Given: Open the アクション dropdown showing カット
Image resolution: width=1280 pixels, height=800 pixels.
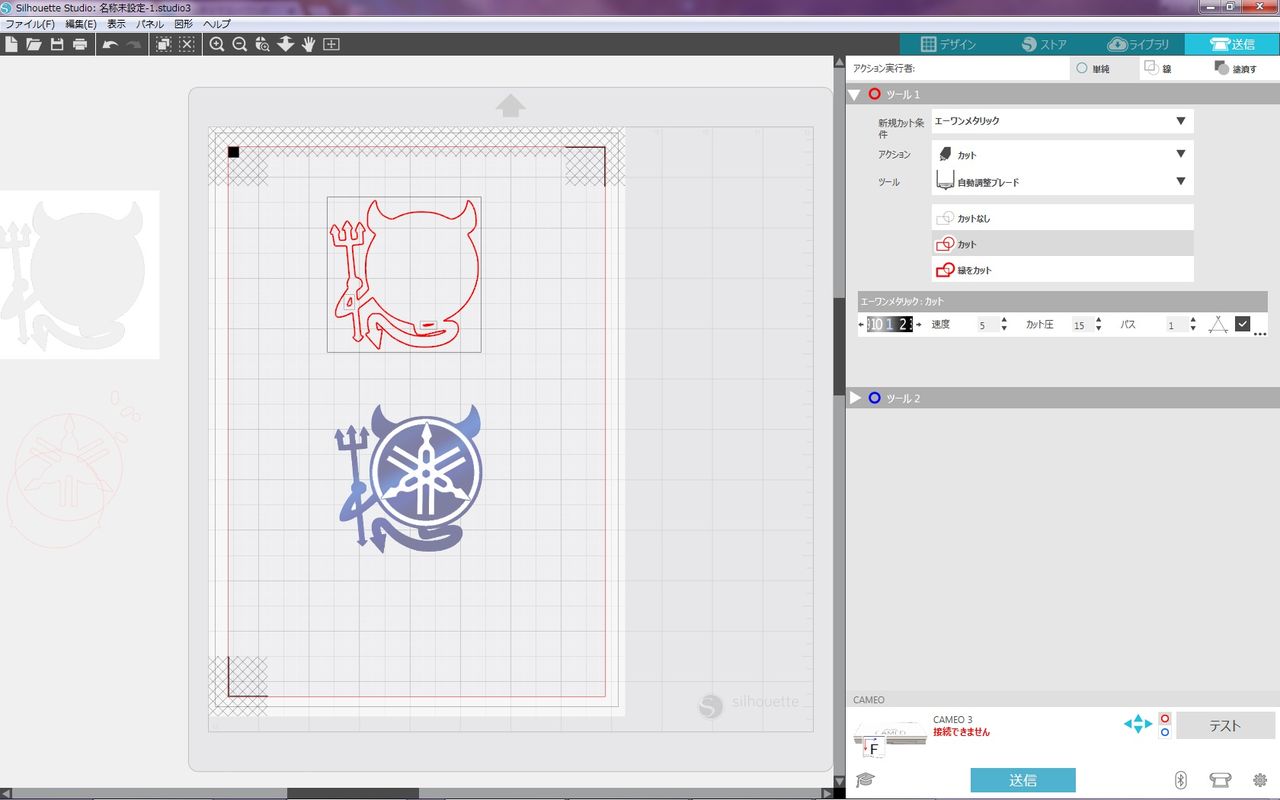Looking at the screenshot, I should (1062, 154).
